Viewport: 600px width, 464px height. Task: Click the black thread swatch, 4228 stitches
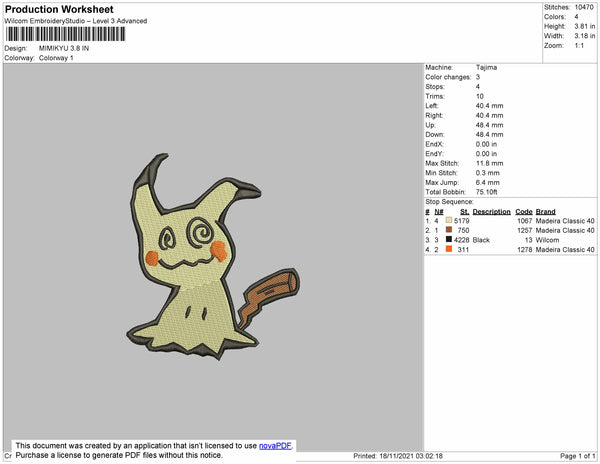click(449, 240)
